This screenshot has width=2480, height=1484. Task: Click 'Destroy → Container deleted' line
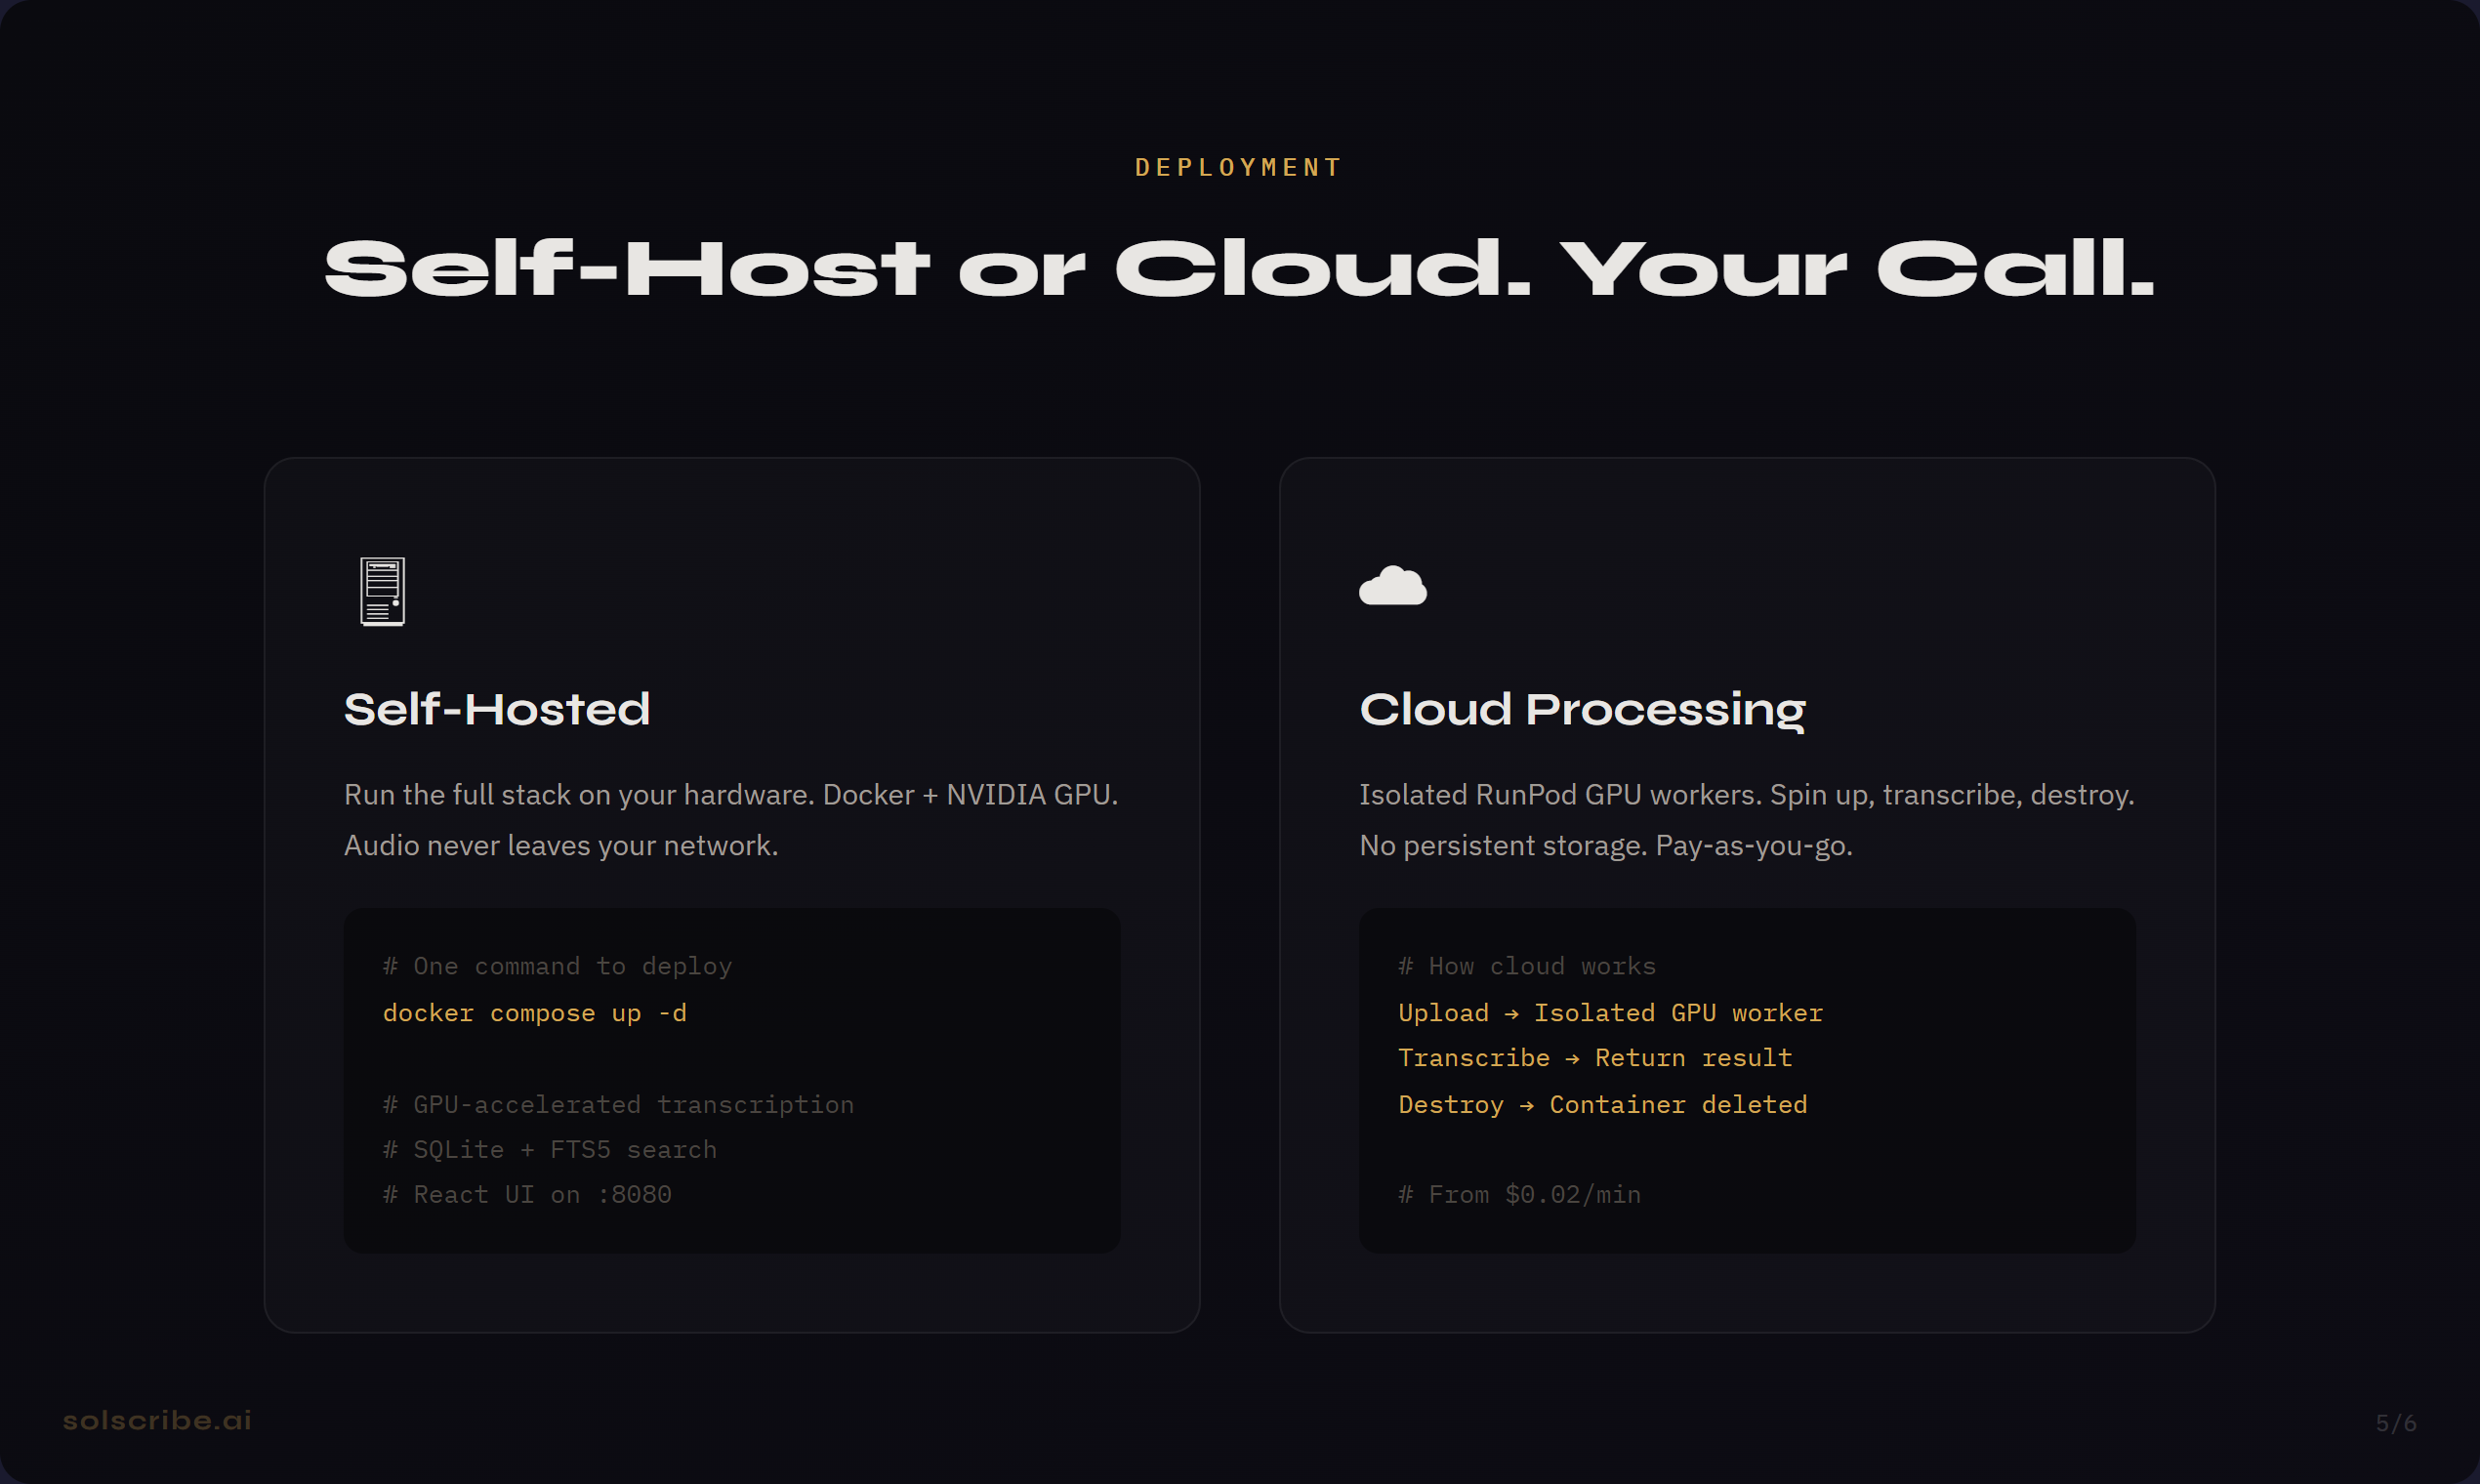[x=1602, y=1104]
